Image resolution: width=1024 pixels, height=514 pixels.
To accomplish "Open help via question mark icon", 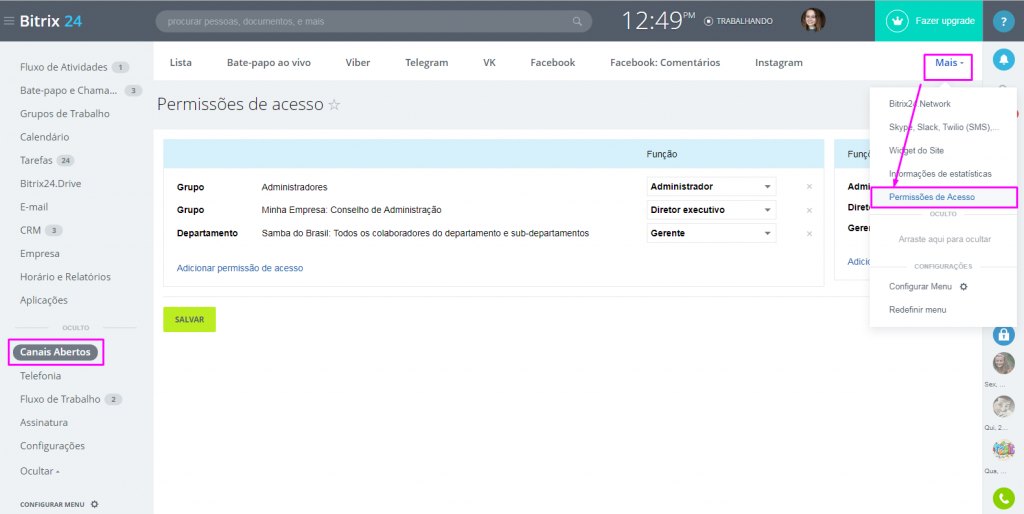I will (1004, 21).
